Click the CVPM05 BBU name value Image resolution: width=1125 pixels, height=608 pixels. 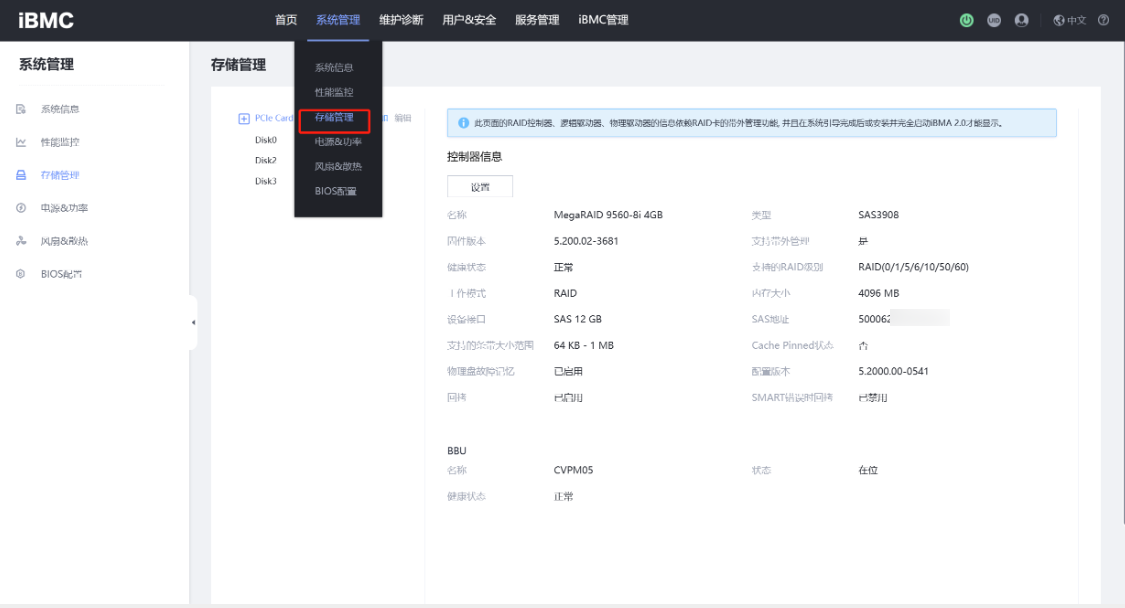tap(573, 470)
